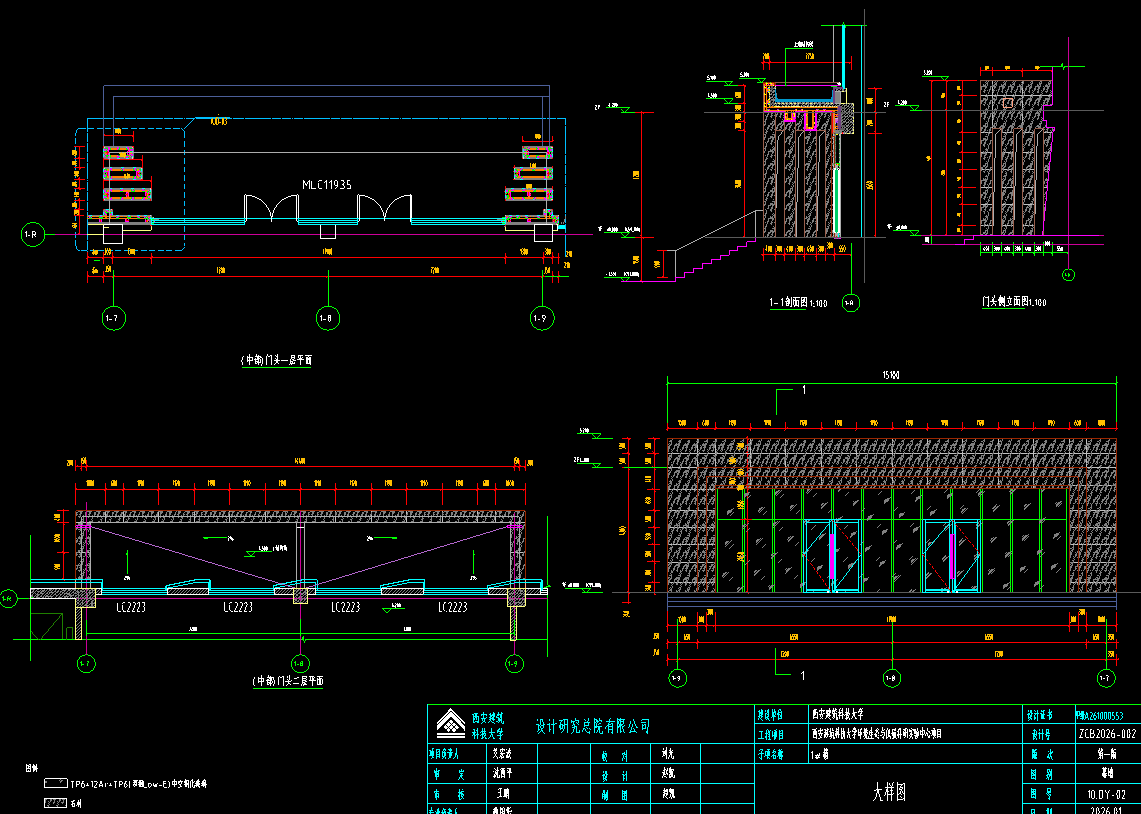Image resolution: width=1141 pixels, height=814 pixels.
Task: Select the ZCB2026-002 design number cell
Action: pyautogui.click(x=1107, y=734)
